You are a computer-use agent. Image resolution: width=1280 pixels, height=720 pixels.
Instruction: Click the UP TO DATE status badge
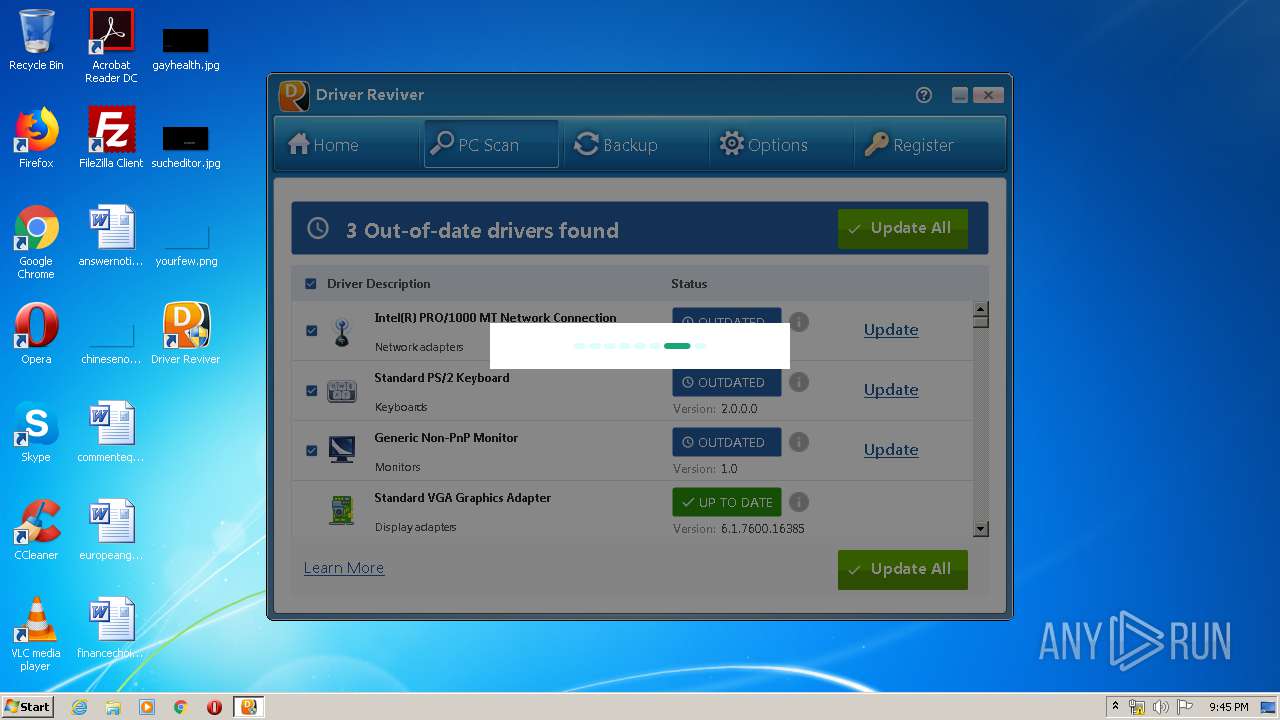(x=727, y=502)
